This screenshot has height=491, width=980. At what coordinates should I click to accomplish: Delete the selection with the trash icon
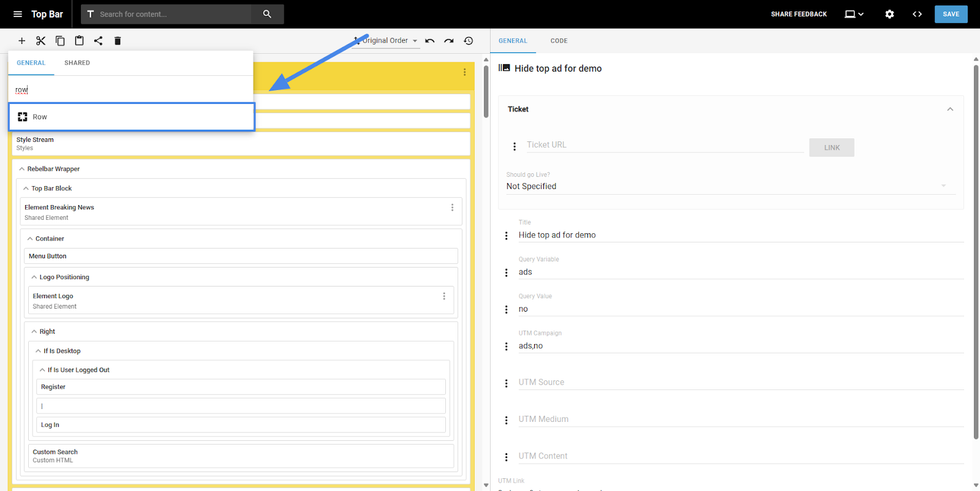point(117,41)
